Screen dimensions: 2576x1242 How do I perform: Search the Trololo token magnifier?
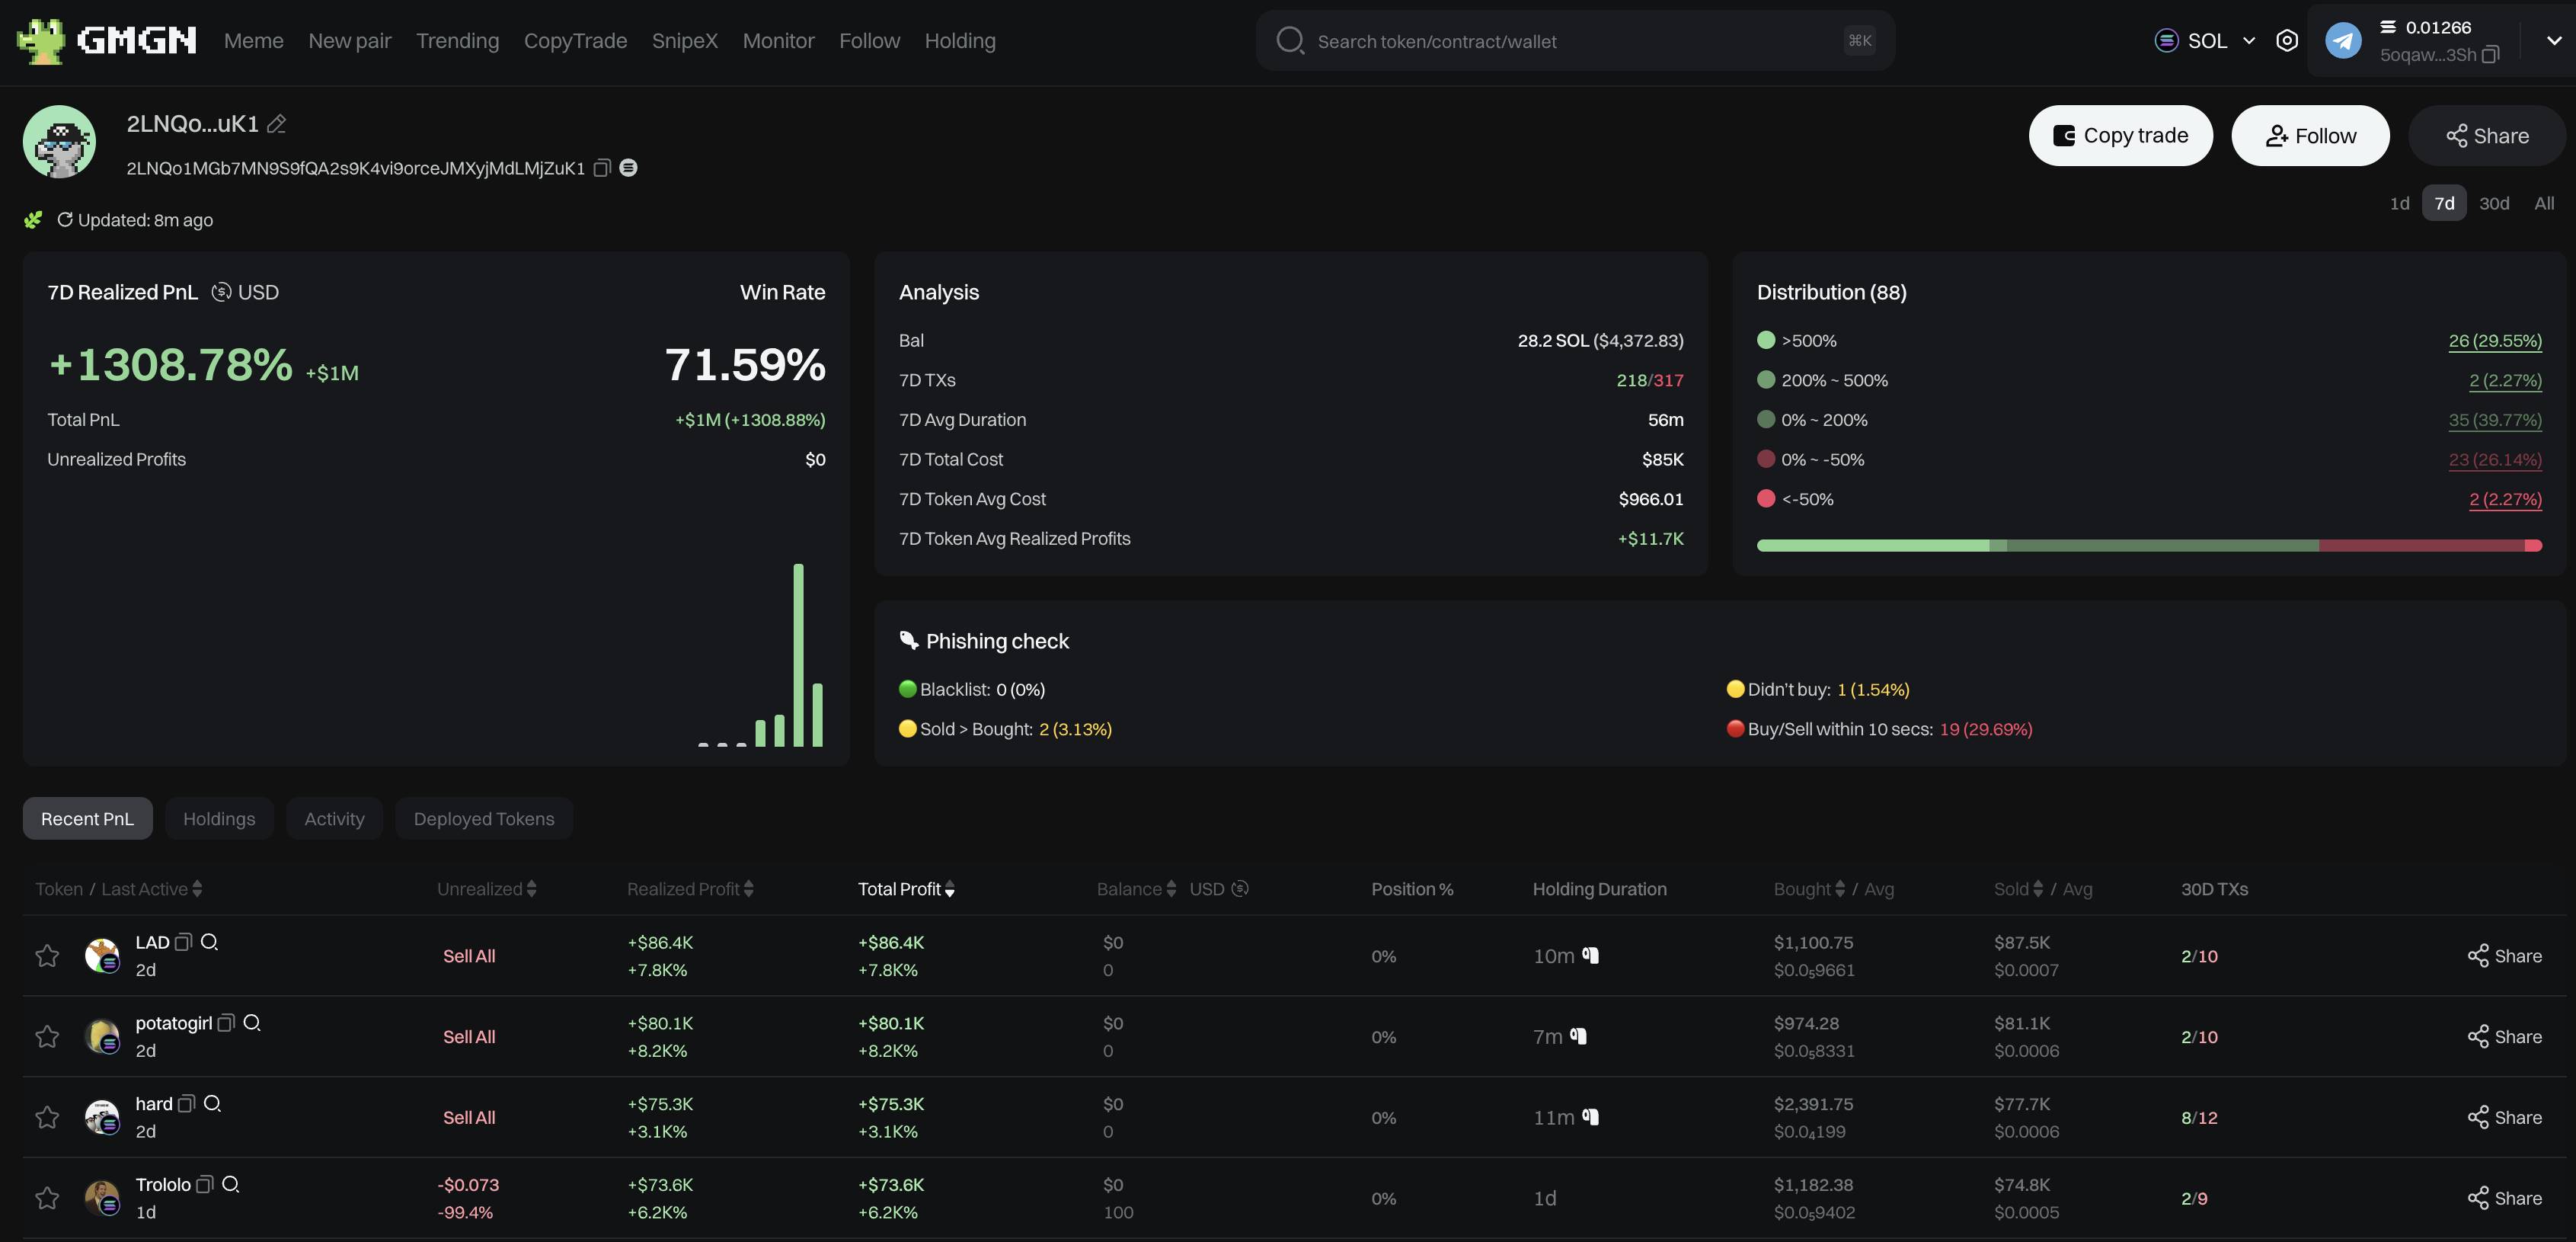[230, 1185]
